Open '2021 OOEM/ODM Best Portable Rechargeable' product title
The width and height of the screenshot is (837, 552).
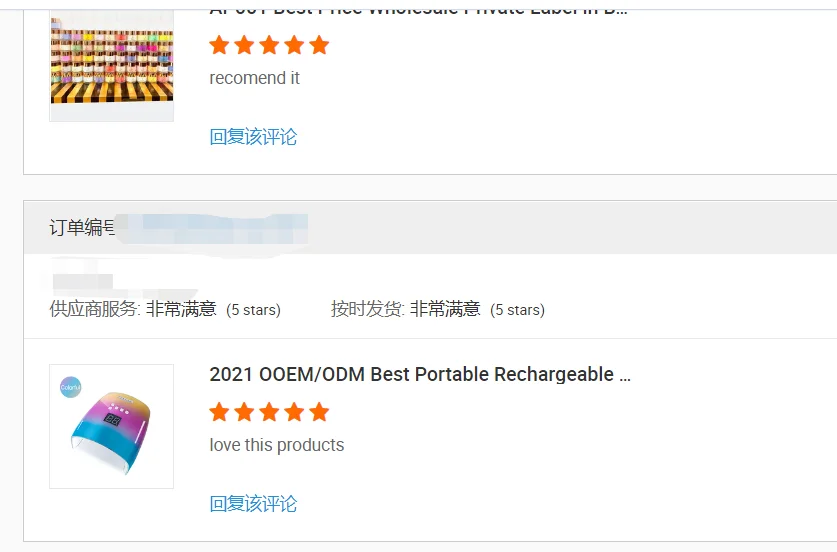click(420, 374)
